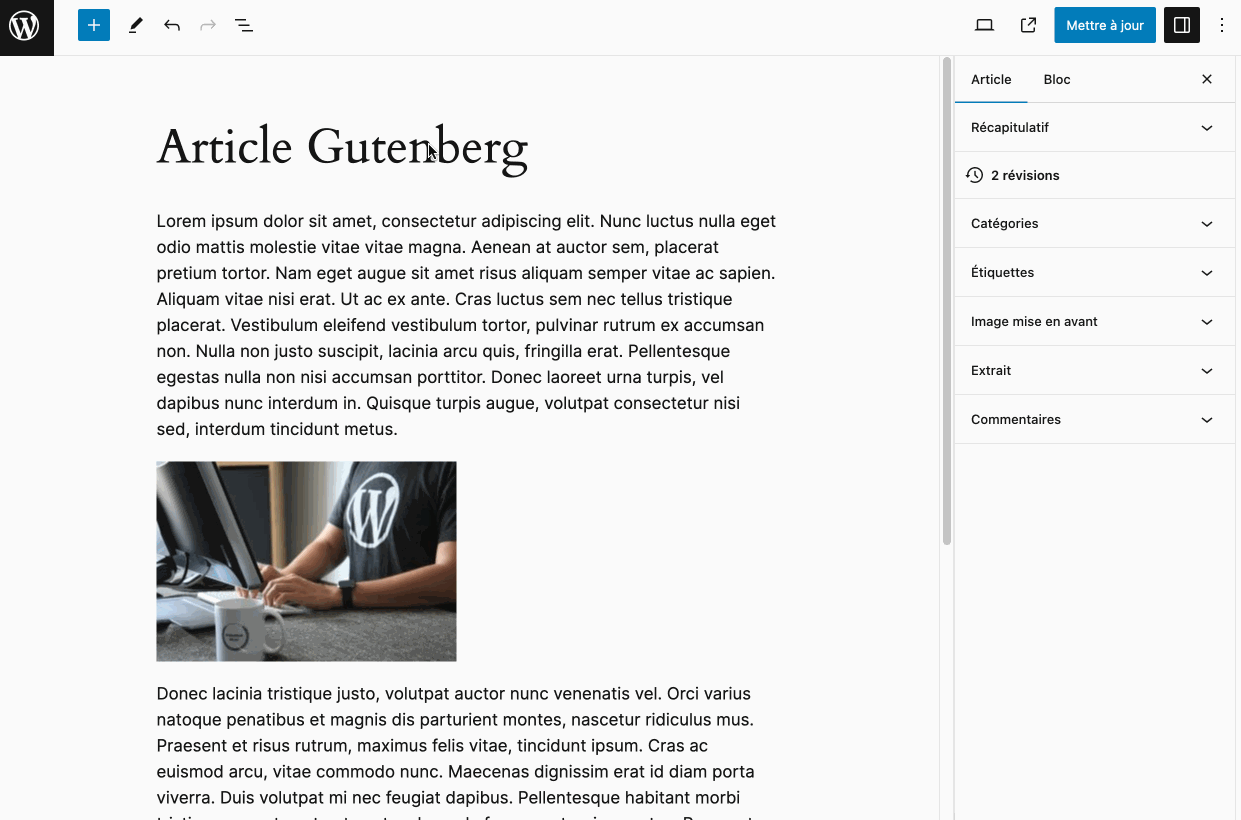Screen dimensions: 1241x820
Task: Click the WordPress logo in the corner
Action: click(x=26, y=27)
